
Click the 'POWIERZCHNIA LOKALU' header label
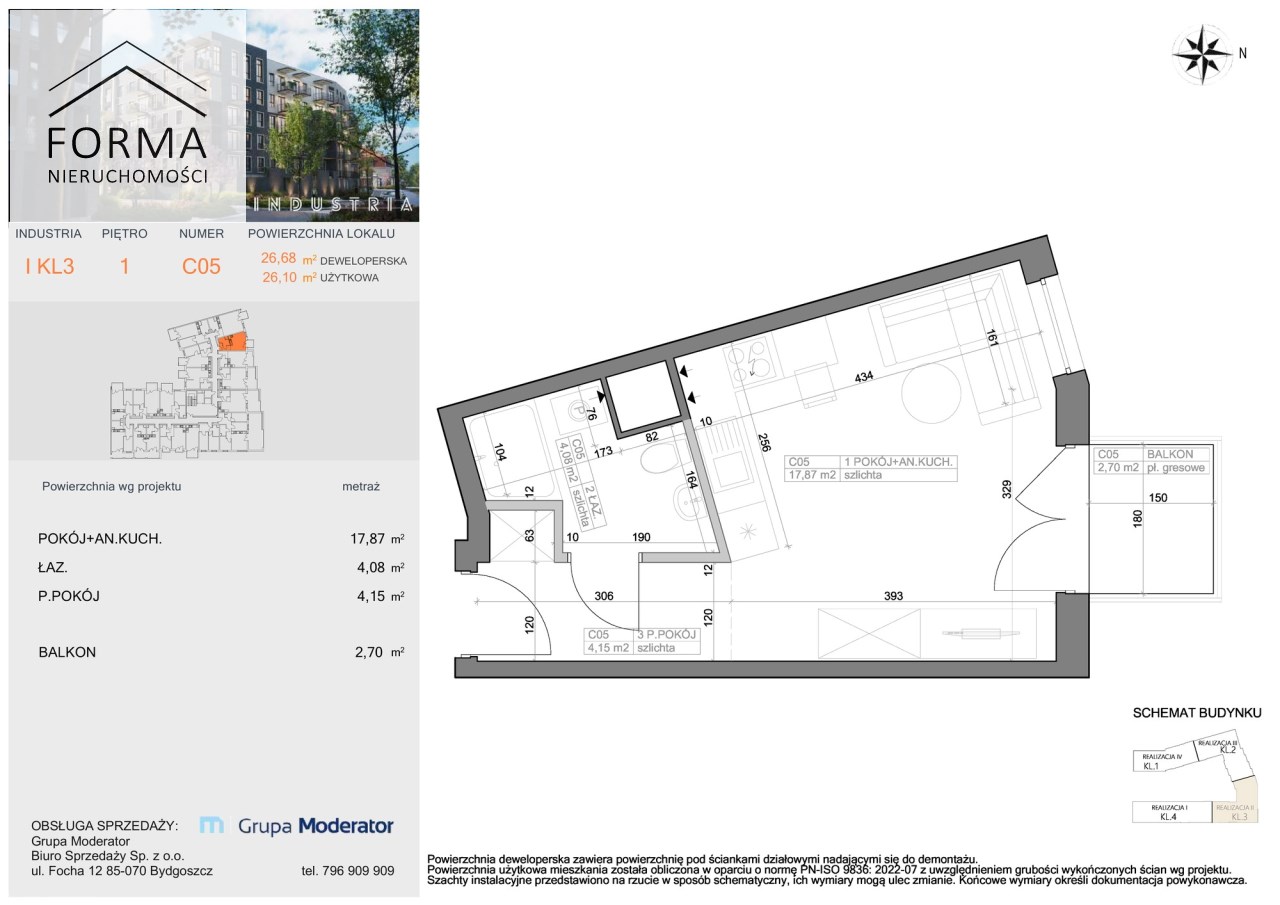[x=321, y=234]
